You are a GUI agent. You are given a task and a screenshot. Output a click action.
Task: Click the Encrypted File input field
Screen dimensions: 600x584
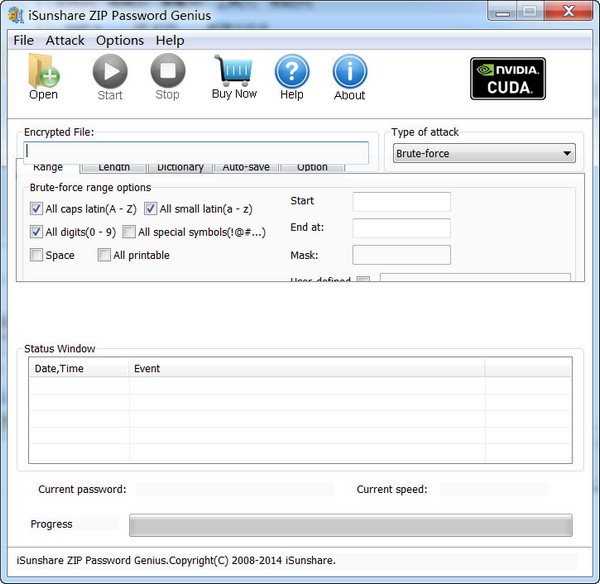pyautogui.click(x=197, y=153)
